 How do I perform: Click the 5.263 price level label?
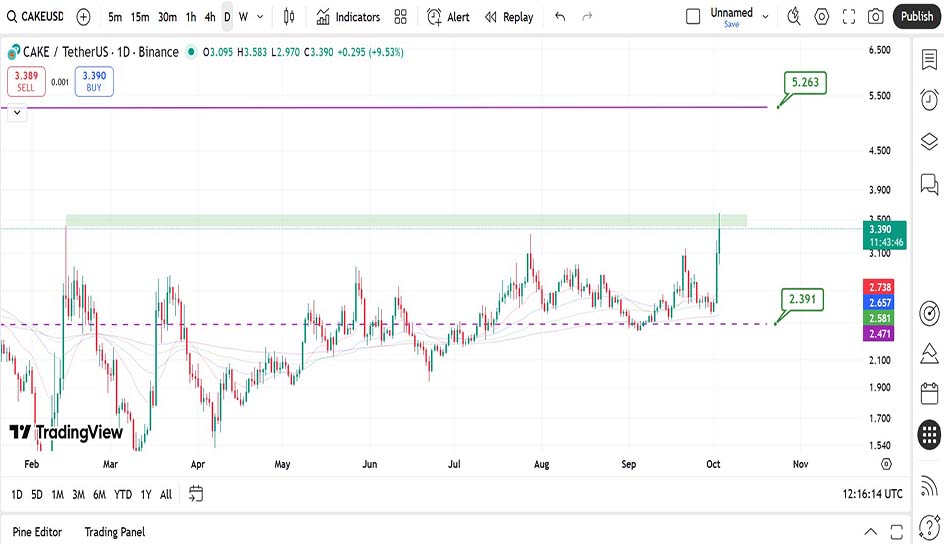[807, 83]
